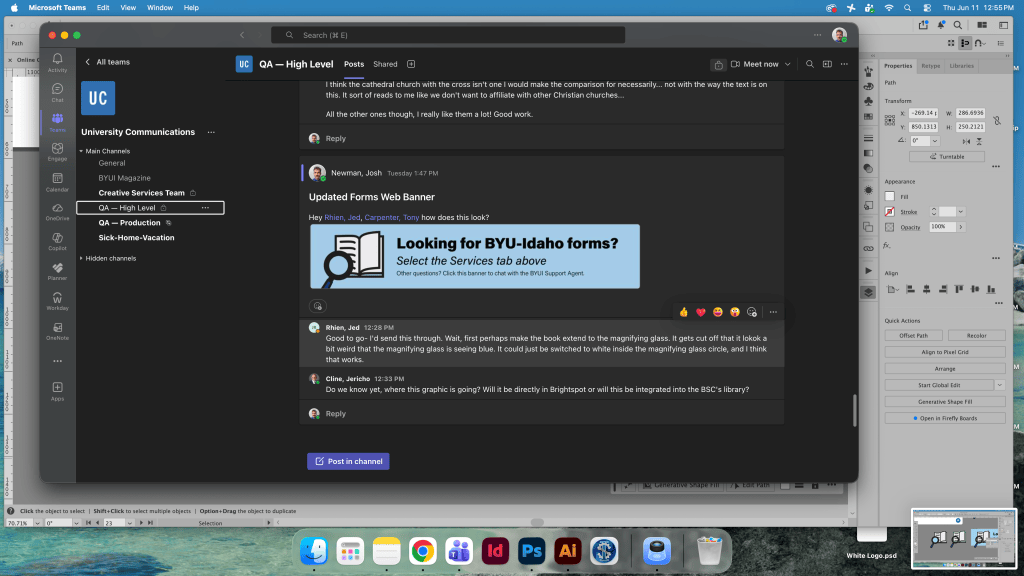
Task: Collapse the Main Channels list
Action: point(104,151)
